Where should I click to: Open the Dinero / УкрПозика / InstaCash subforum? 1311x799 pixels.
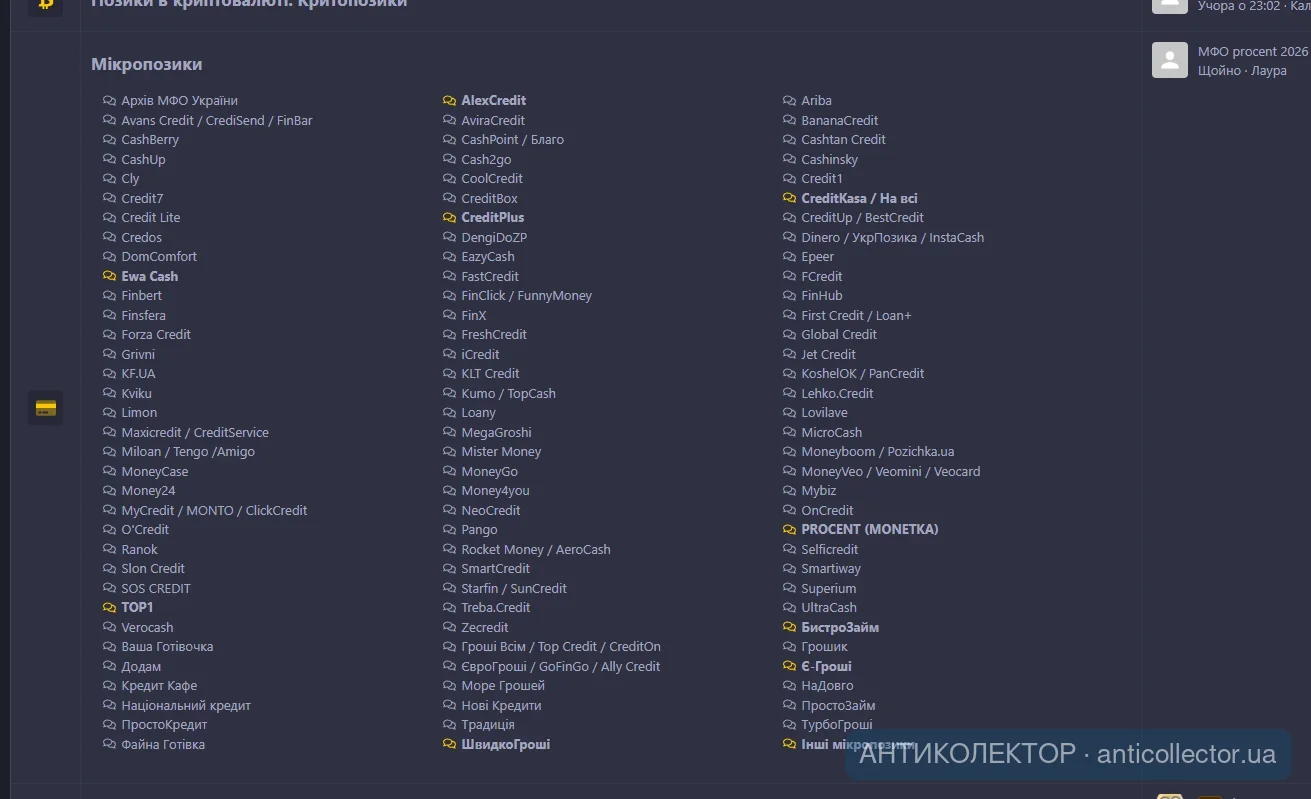coord(893,238)
